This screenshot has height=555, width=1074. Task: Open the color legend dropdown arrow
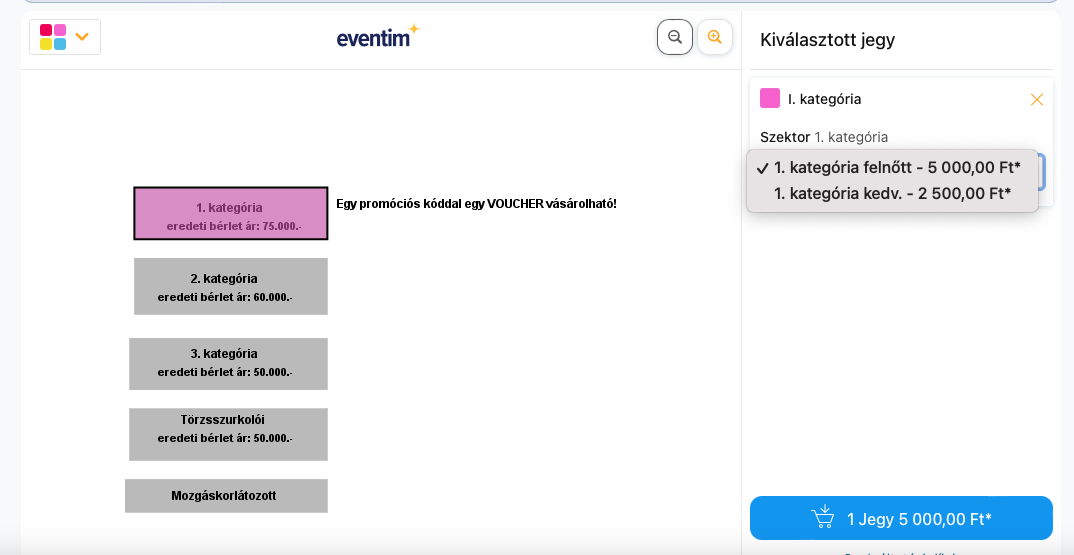click(x=82, y=37)
